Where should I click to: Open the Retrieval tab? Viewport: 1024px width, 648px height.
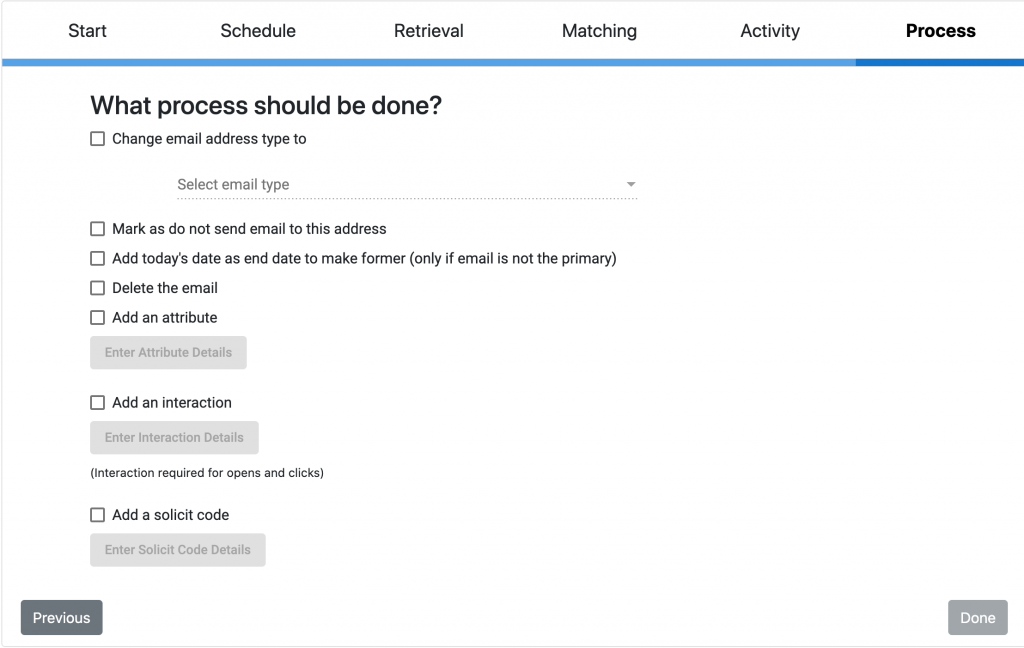(428, 31)
